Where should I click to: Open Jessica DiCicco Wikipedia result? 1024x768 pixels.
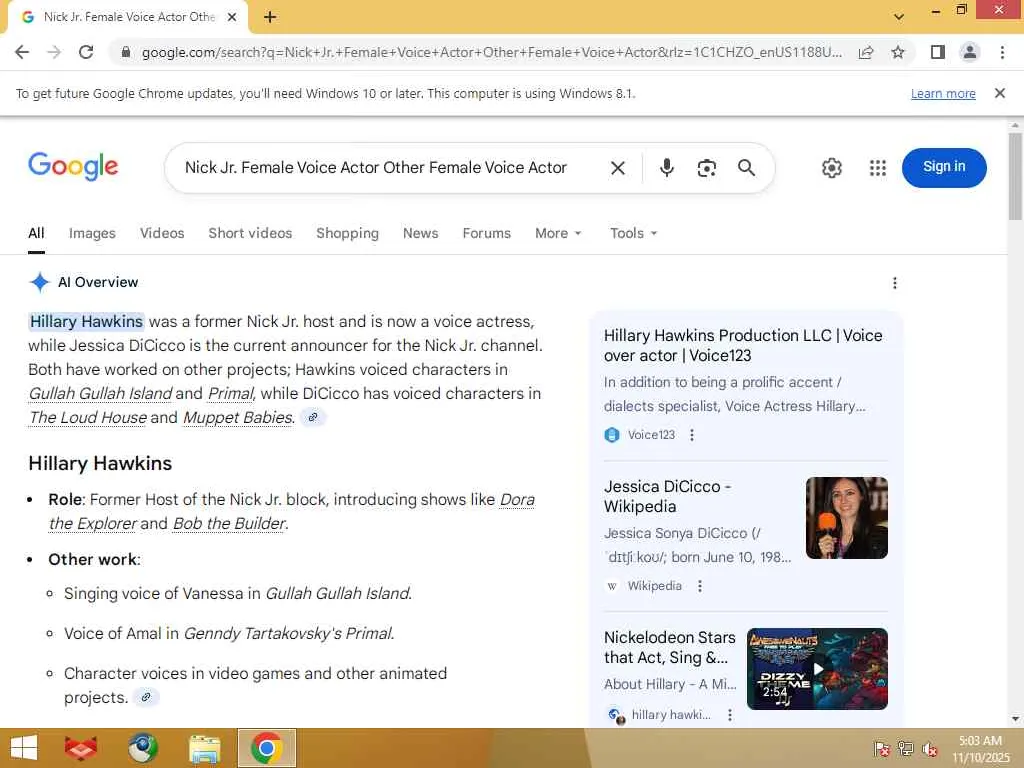(667, 496)
